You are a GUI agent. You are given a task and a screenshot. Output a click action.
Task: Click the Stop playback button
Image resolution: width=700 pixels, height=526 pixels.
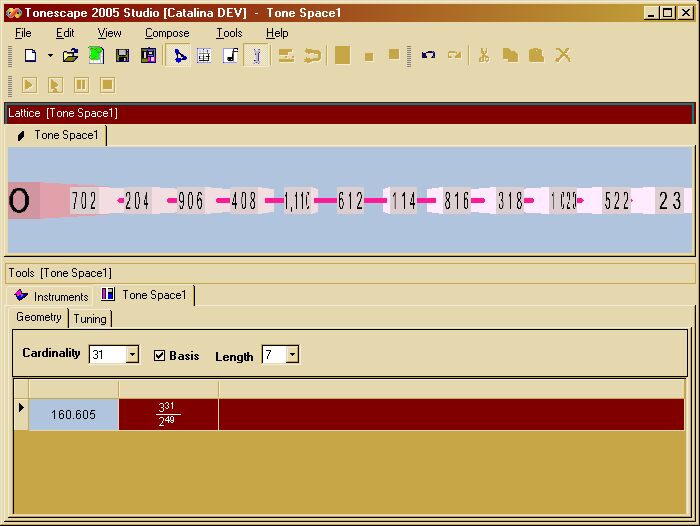(107, 85)
